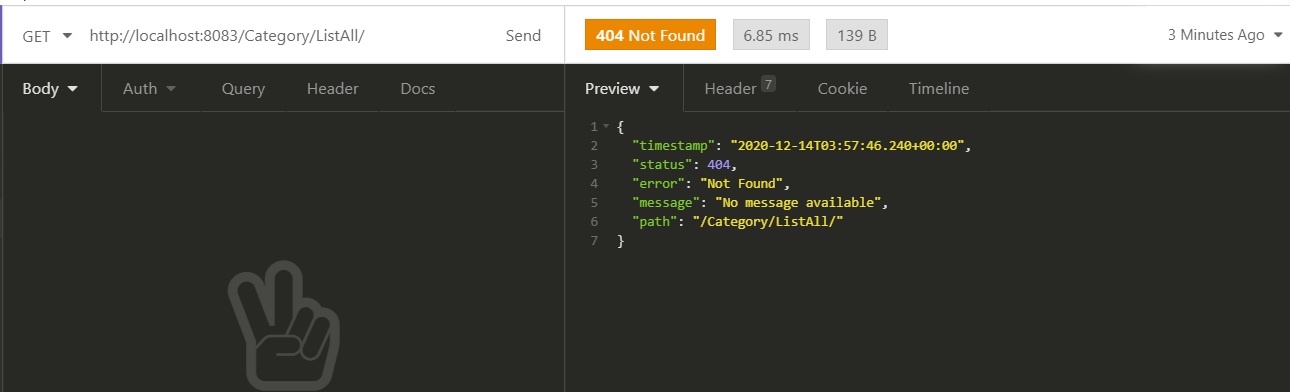Click the 139 B response size tag
The width and height of the screenshot is (1290, 392).
tap(857, 35)
